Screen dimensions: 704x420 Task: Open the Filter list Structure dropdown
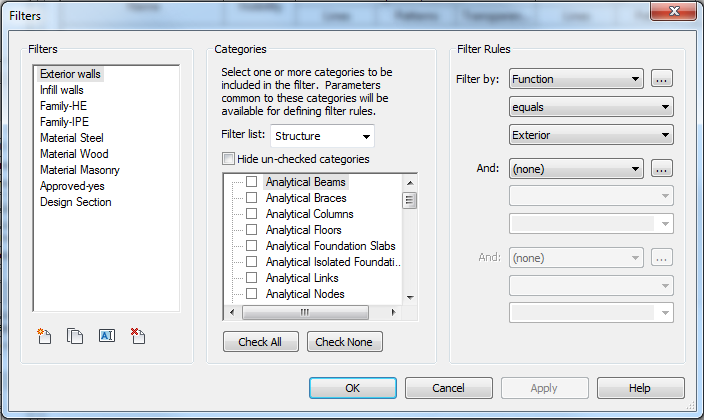(322, 136)
